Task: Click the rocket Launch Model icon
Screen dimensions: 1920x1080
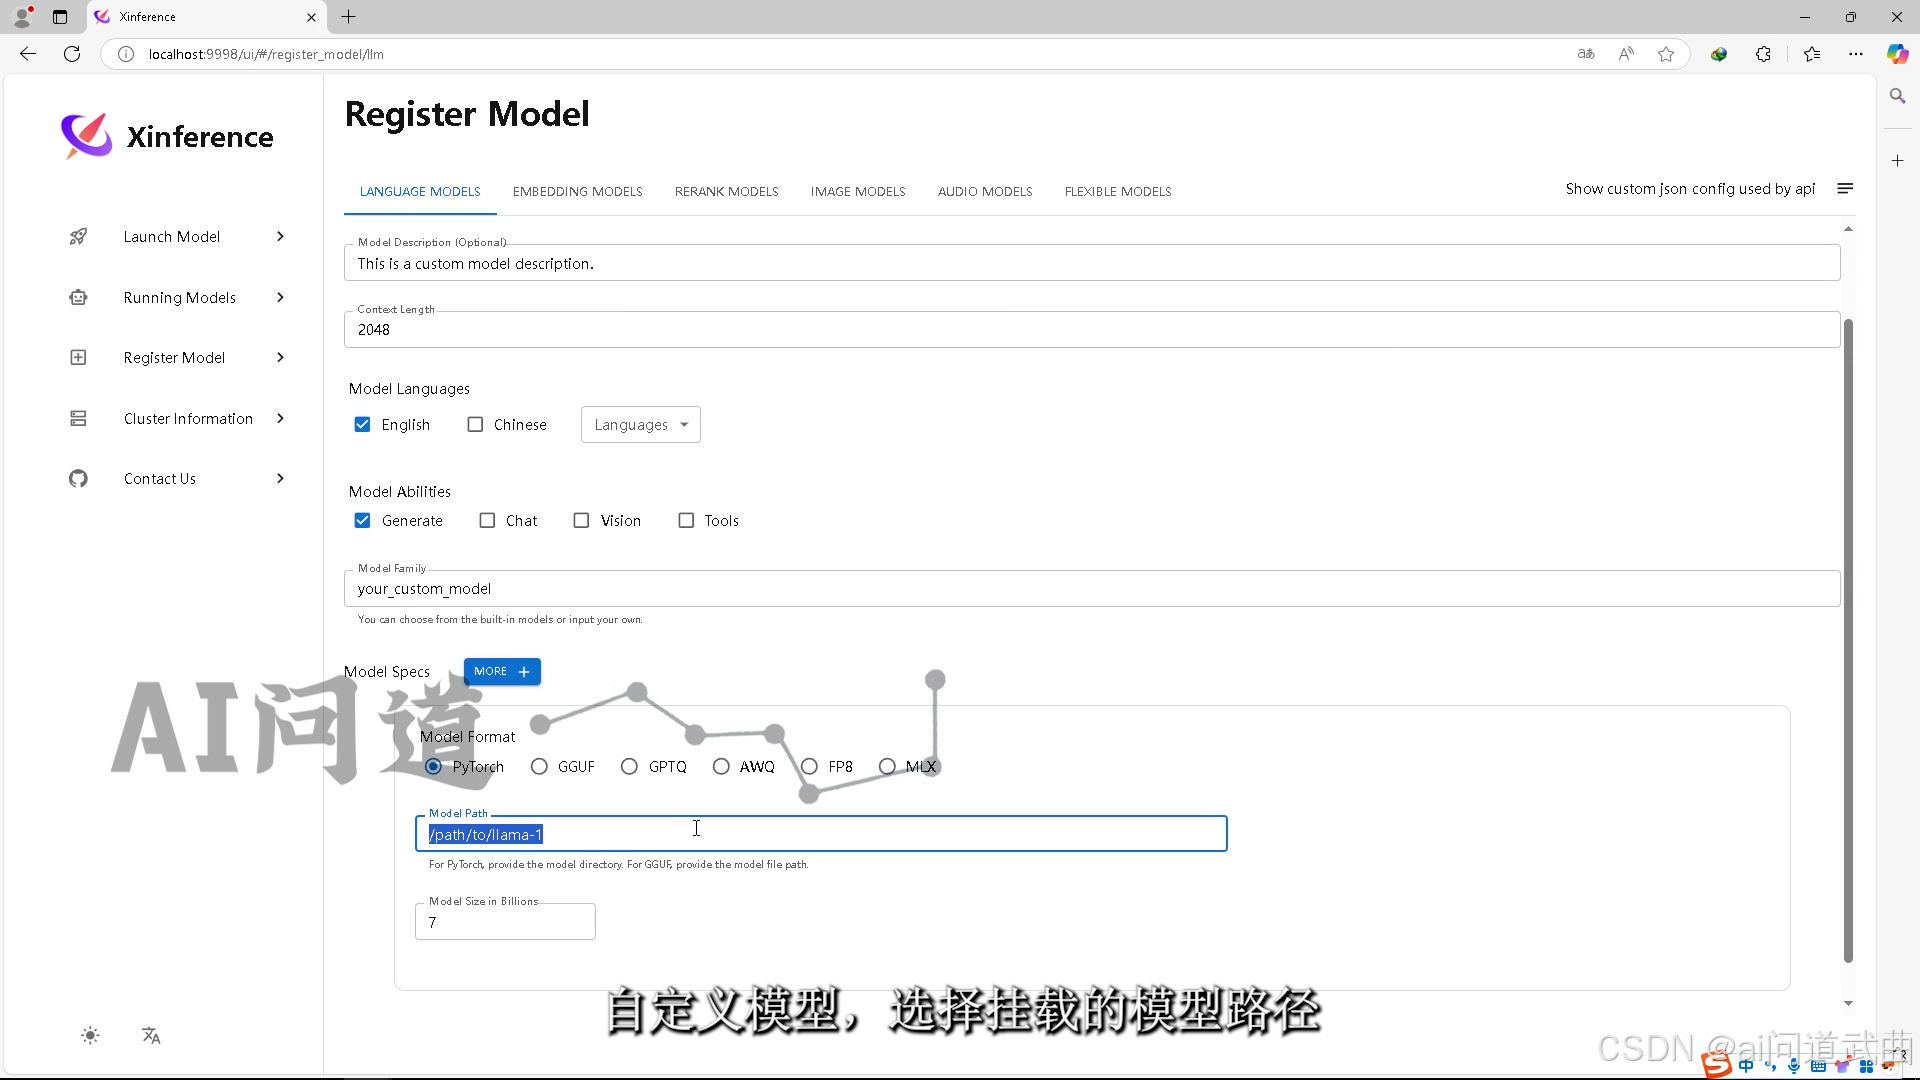Action: point(78,237)
